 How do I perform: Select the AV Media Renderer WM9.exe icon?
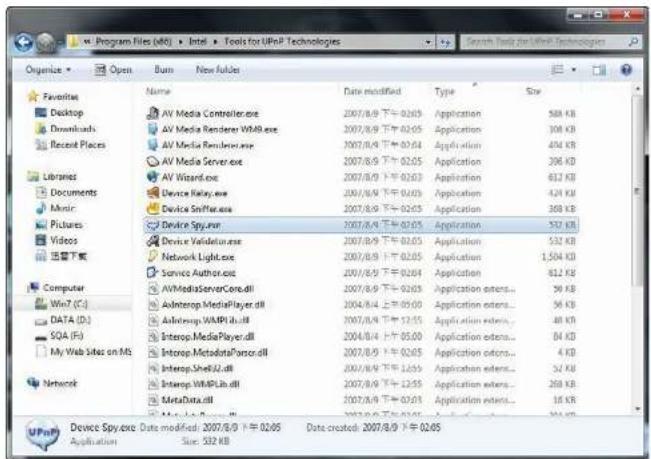(153, 129)
